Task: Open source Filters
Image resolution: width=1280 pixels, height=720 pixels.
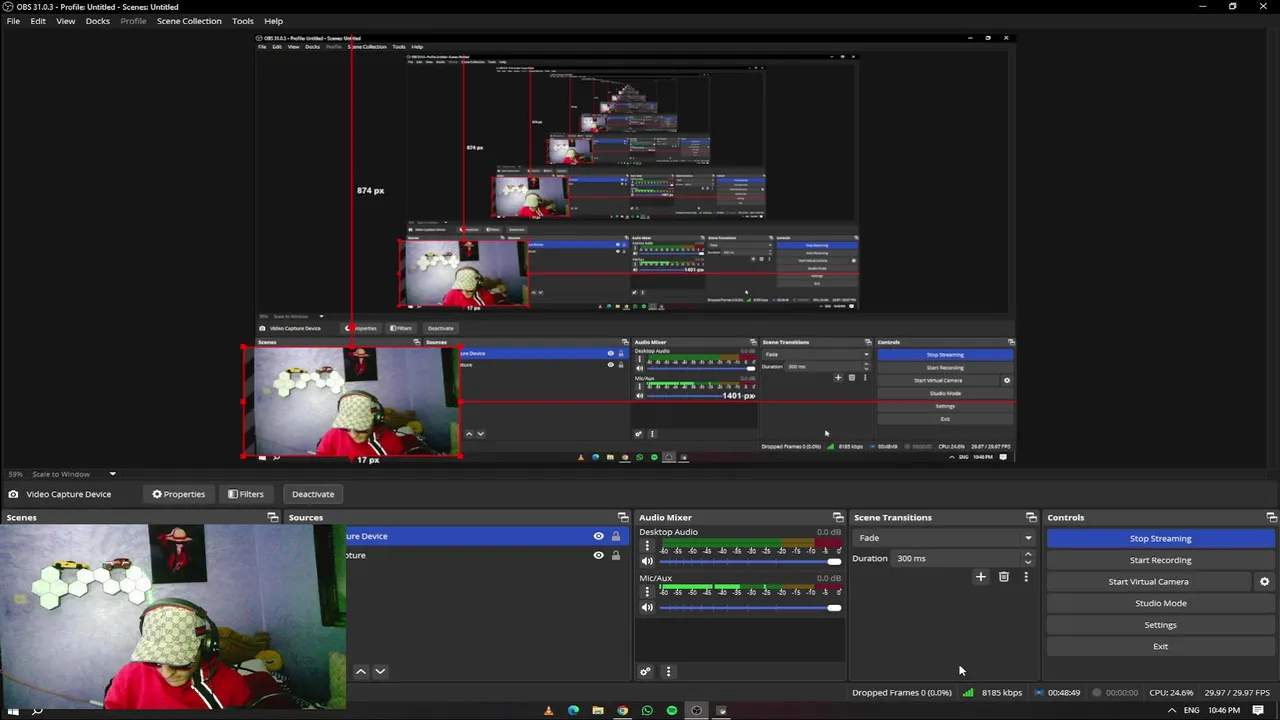Action: 246,494
